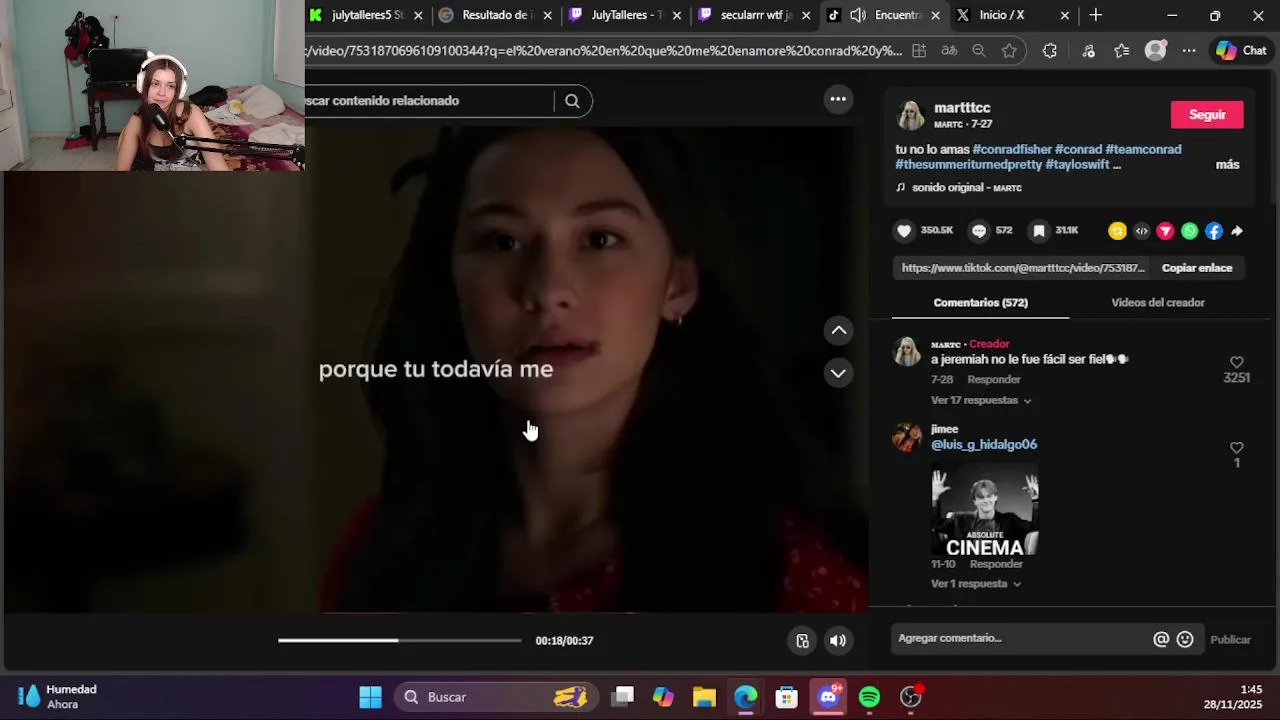Share the video to WhatsApp
This screenshot has width=1280, height=720.
(x=1189, y=231)
